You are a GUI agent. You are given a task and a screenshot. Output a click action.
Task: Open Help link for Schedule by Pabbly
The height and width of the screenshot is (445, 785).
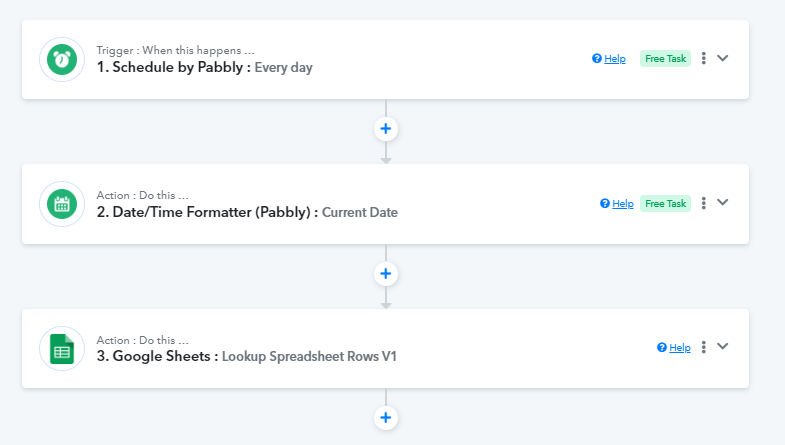tap(609, 59)
